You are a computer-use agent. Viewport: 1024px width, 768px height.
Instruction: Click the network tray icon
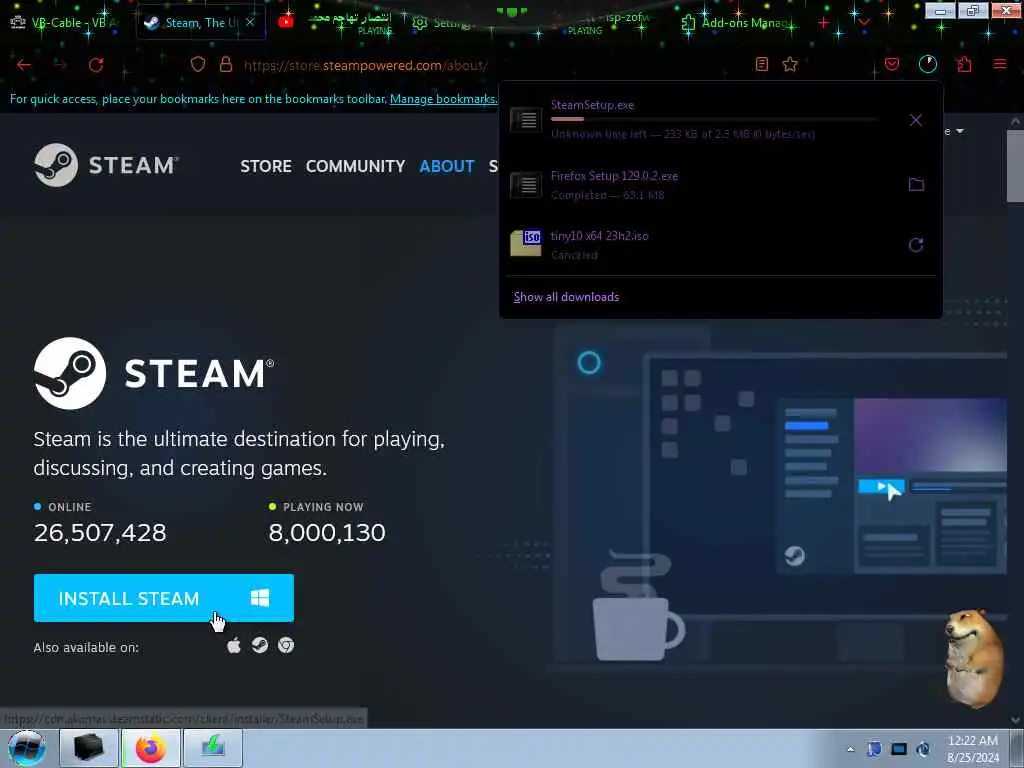[x=923, y=749]
